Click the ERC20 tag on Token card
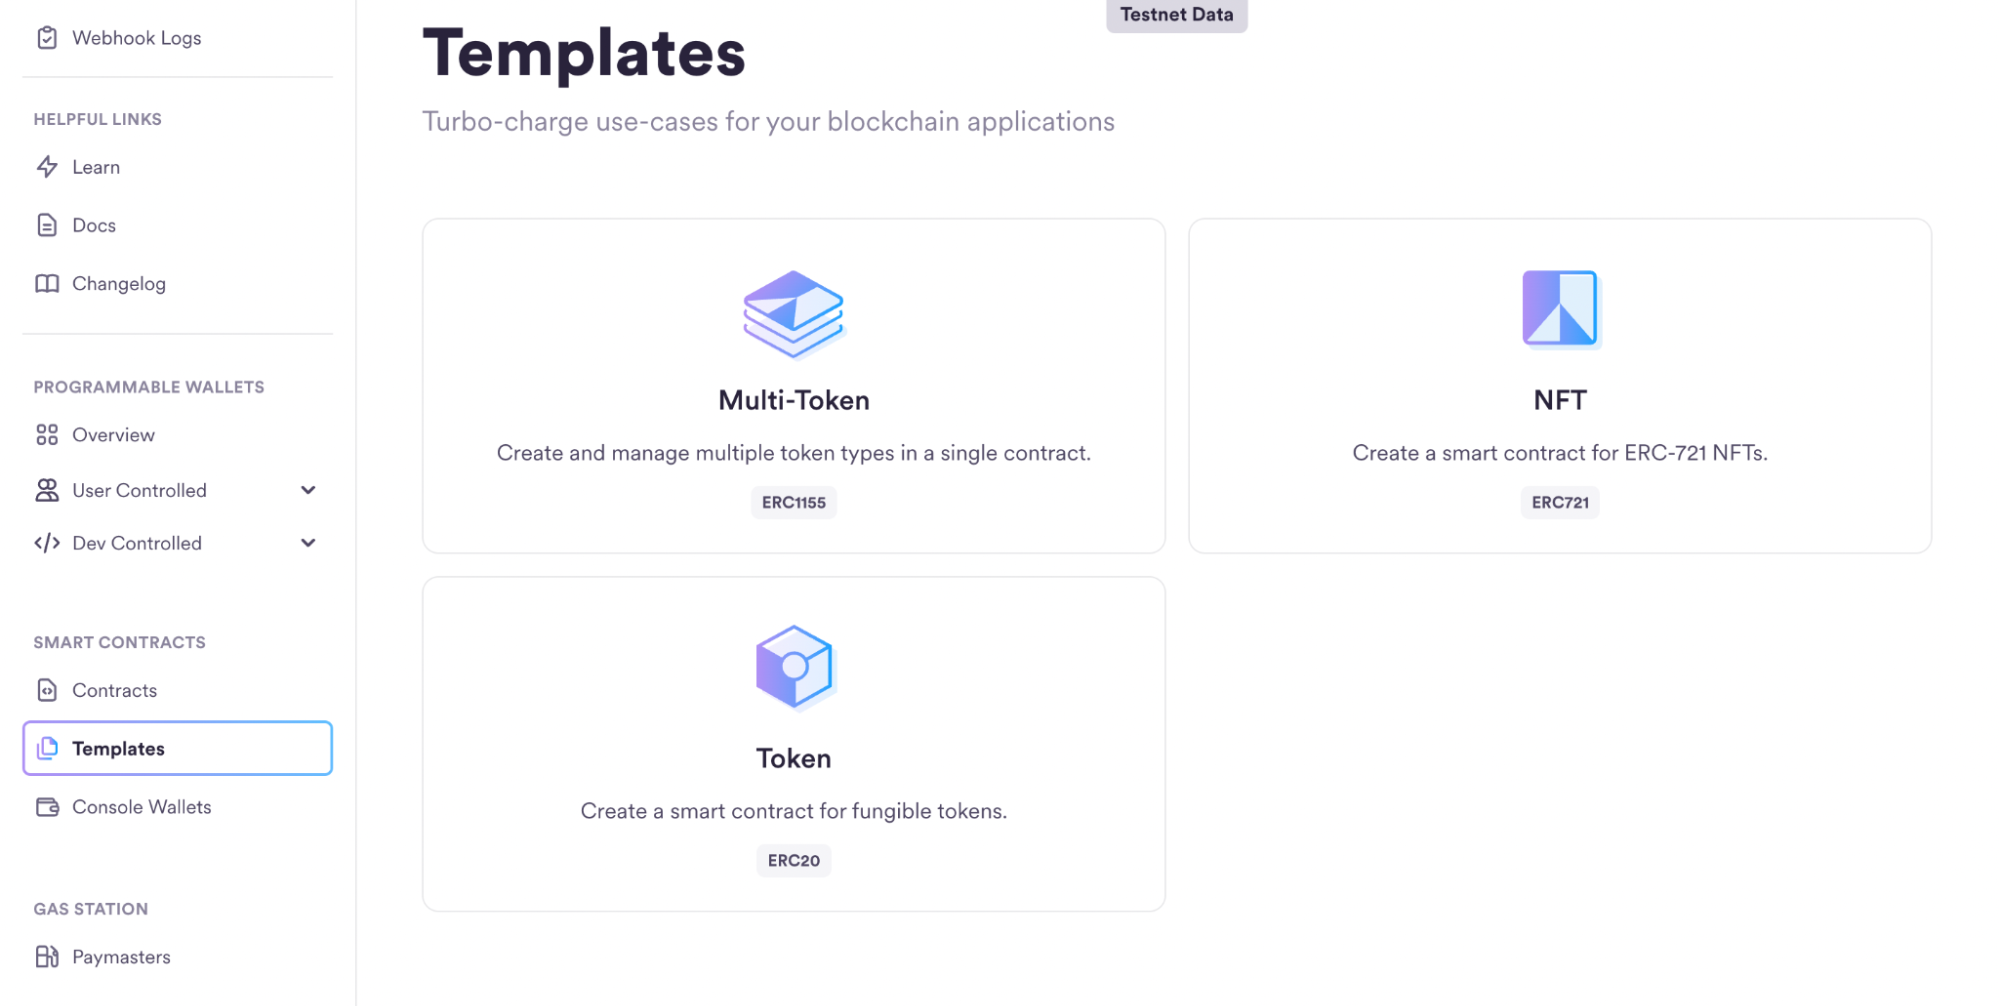This screenshot has width=1999, height=1007. (x=793, y=860)
